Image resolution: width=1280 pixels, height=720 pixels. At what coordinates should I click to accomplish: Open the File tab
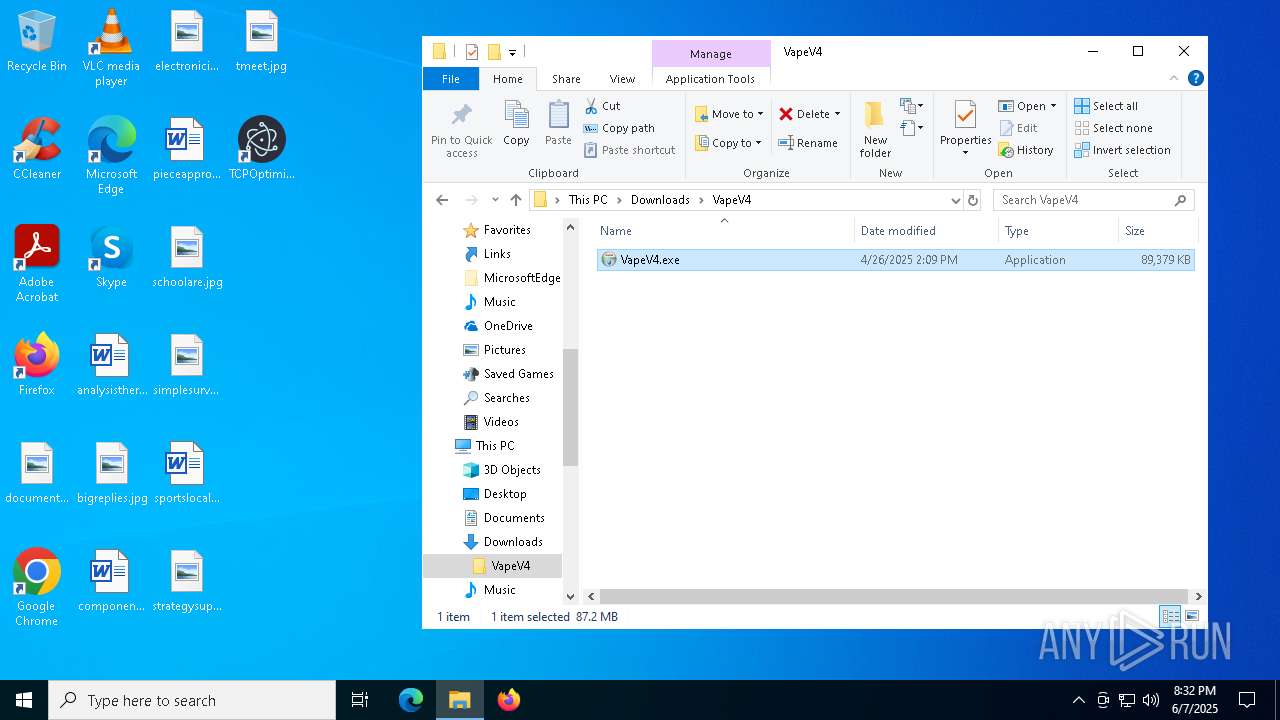coord(451,79)
